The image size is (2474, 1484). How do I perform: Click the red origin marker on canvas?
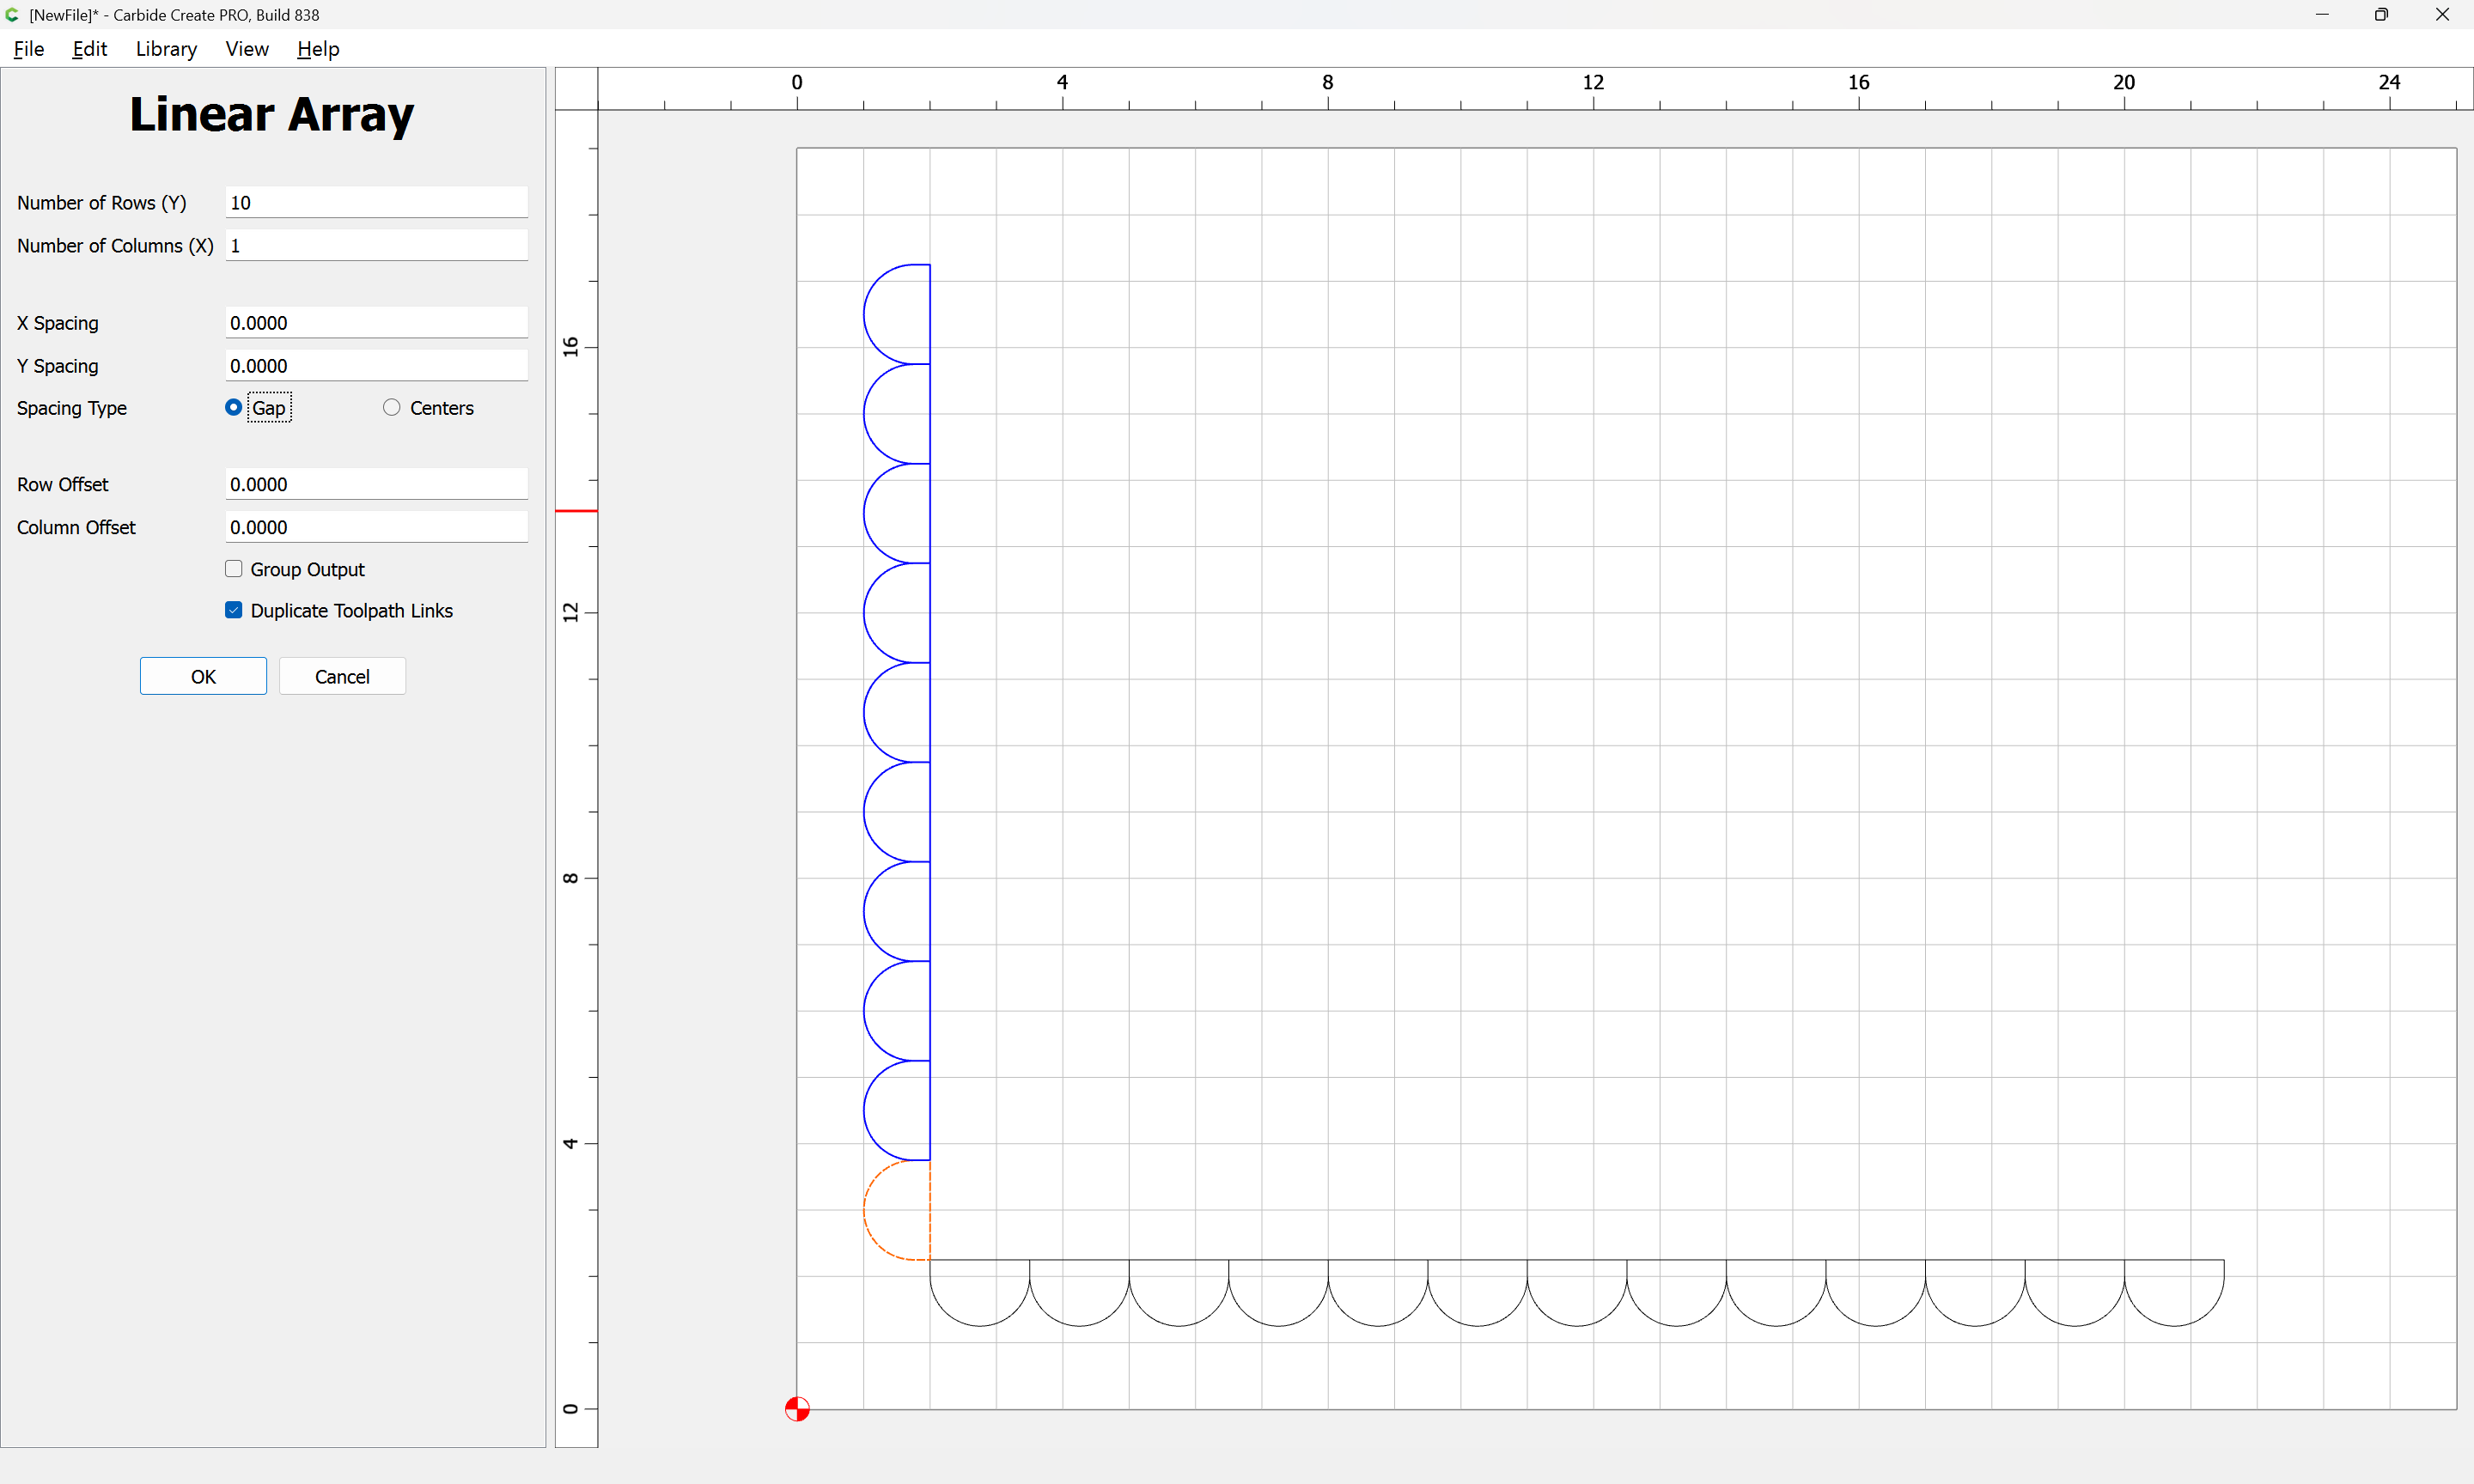[797, 1409]
